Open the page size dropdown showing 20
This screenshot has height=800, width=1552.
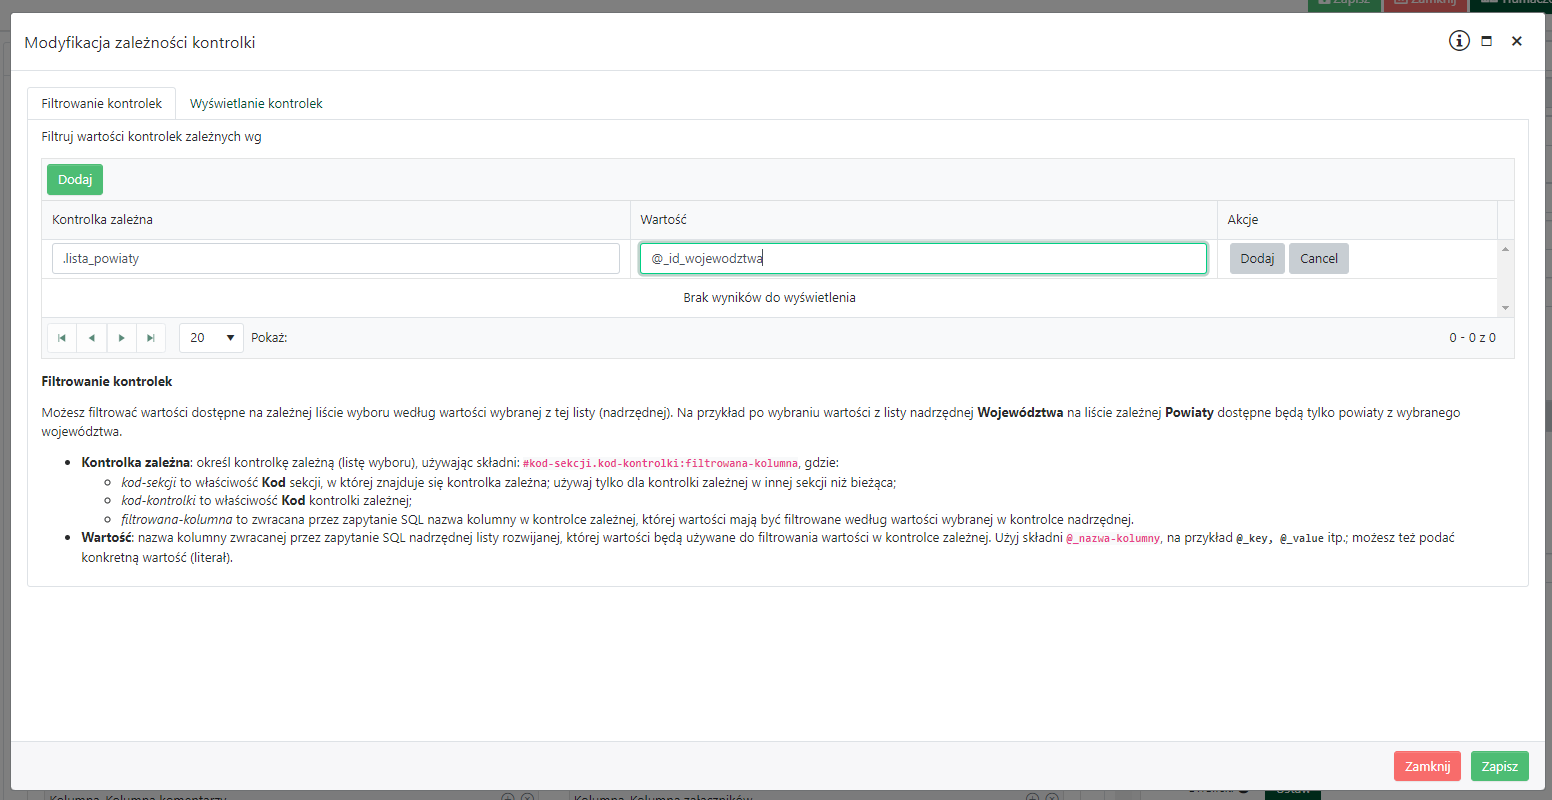211,338
